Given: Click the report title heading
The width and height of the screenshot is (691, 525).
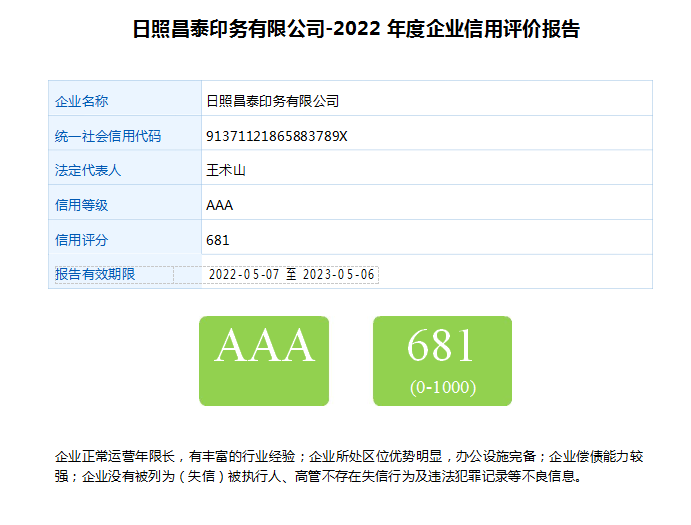Looking at the screenshot, I should pyautogui.click(x=356, y=29).
